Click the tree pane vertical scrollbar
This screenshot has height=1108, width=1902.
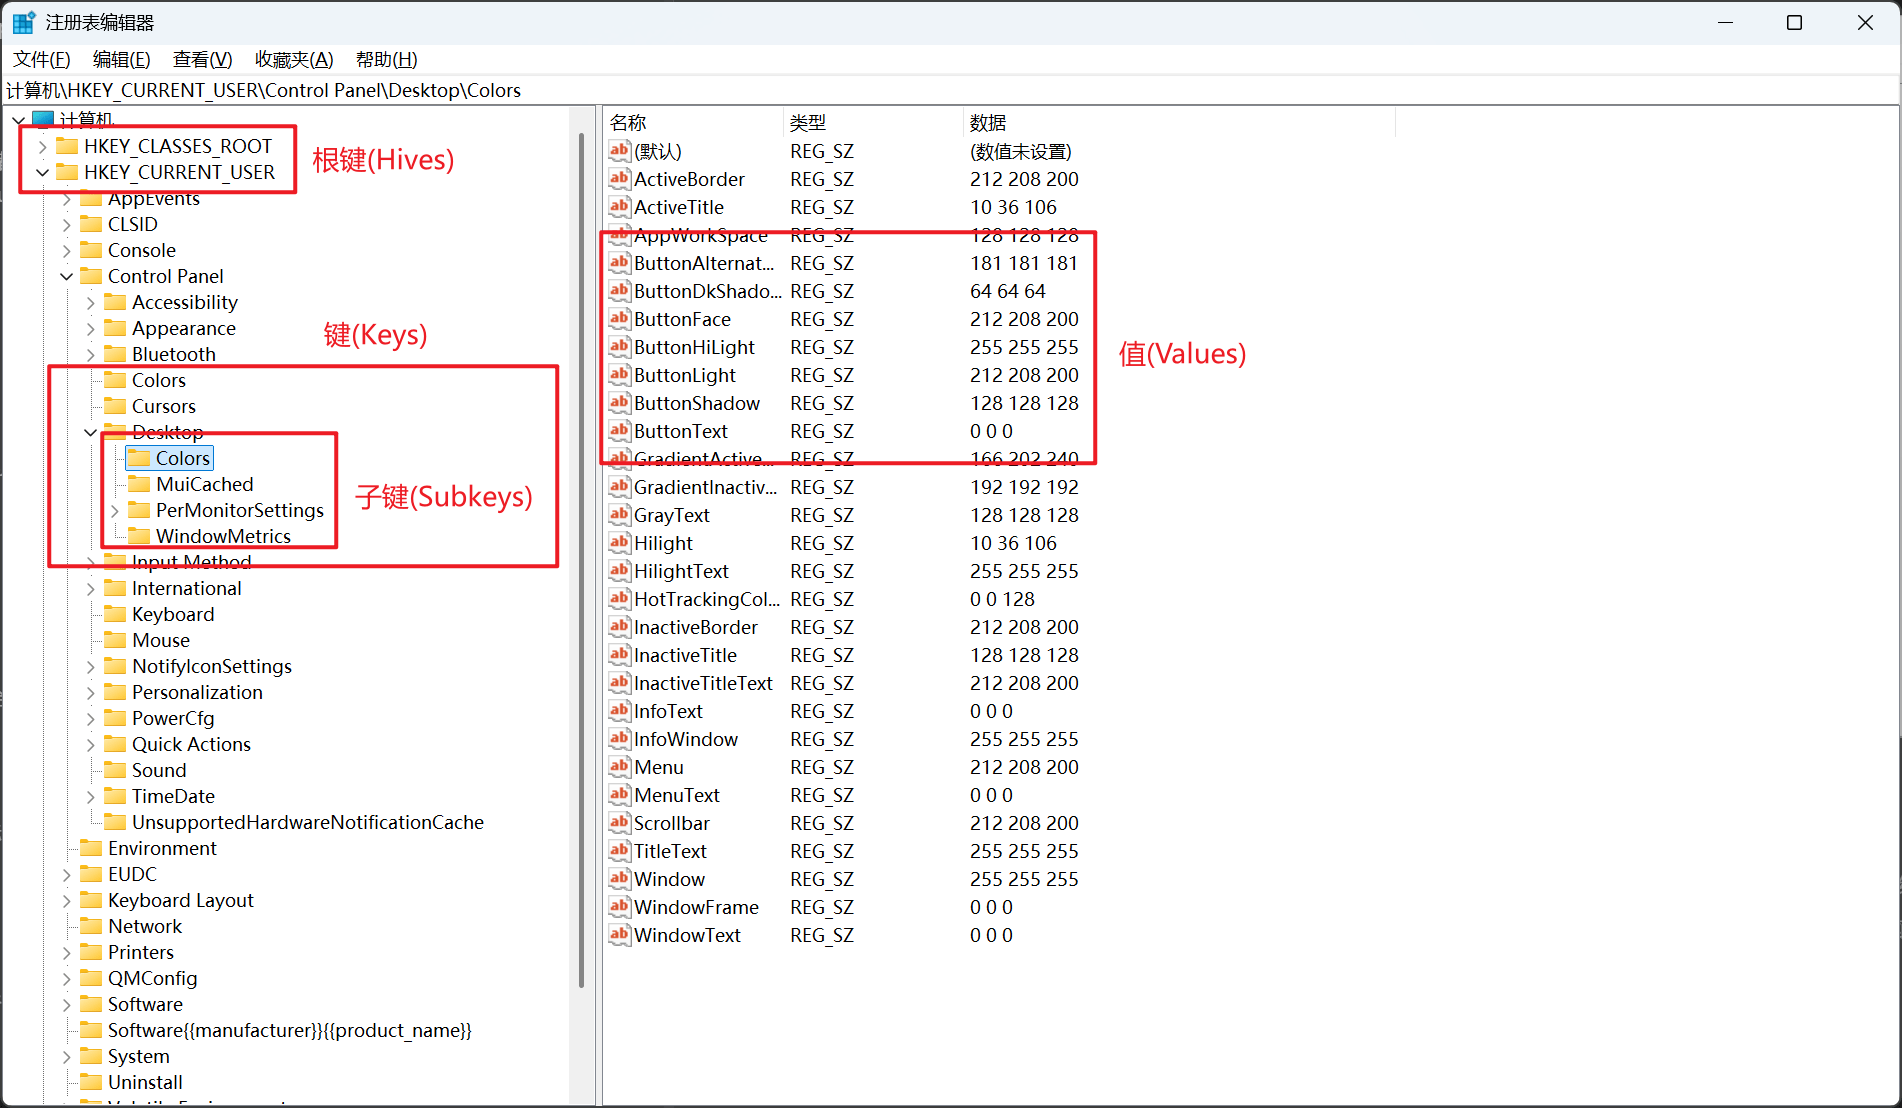581,560
